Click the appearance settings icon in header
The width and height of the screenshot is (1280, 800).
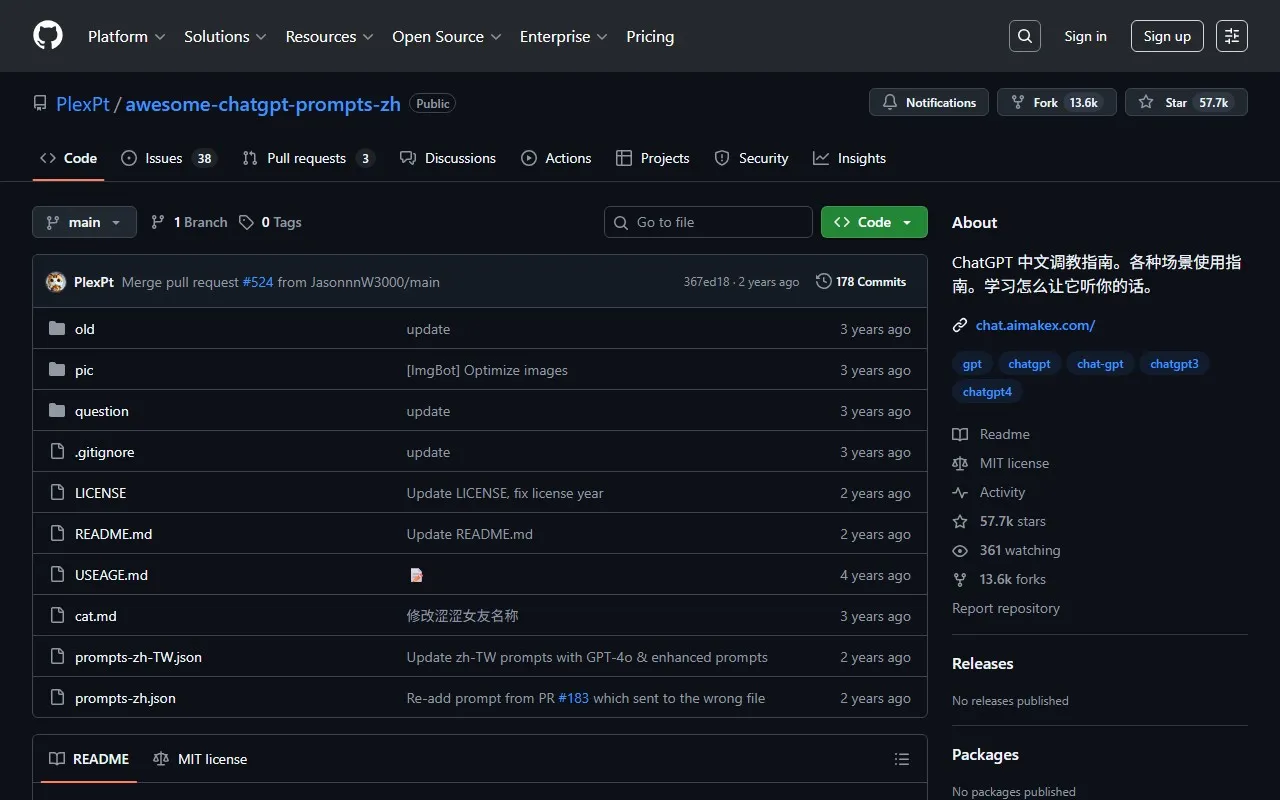point(1232,36)
